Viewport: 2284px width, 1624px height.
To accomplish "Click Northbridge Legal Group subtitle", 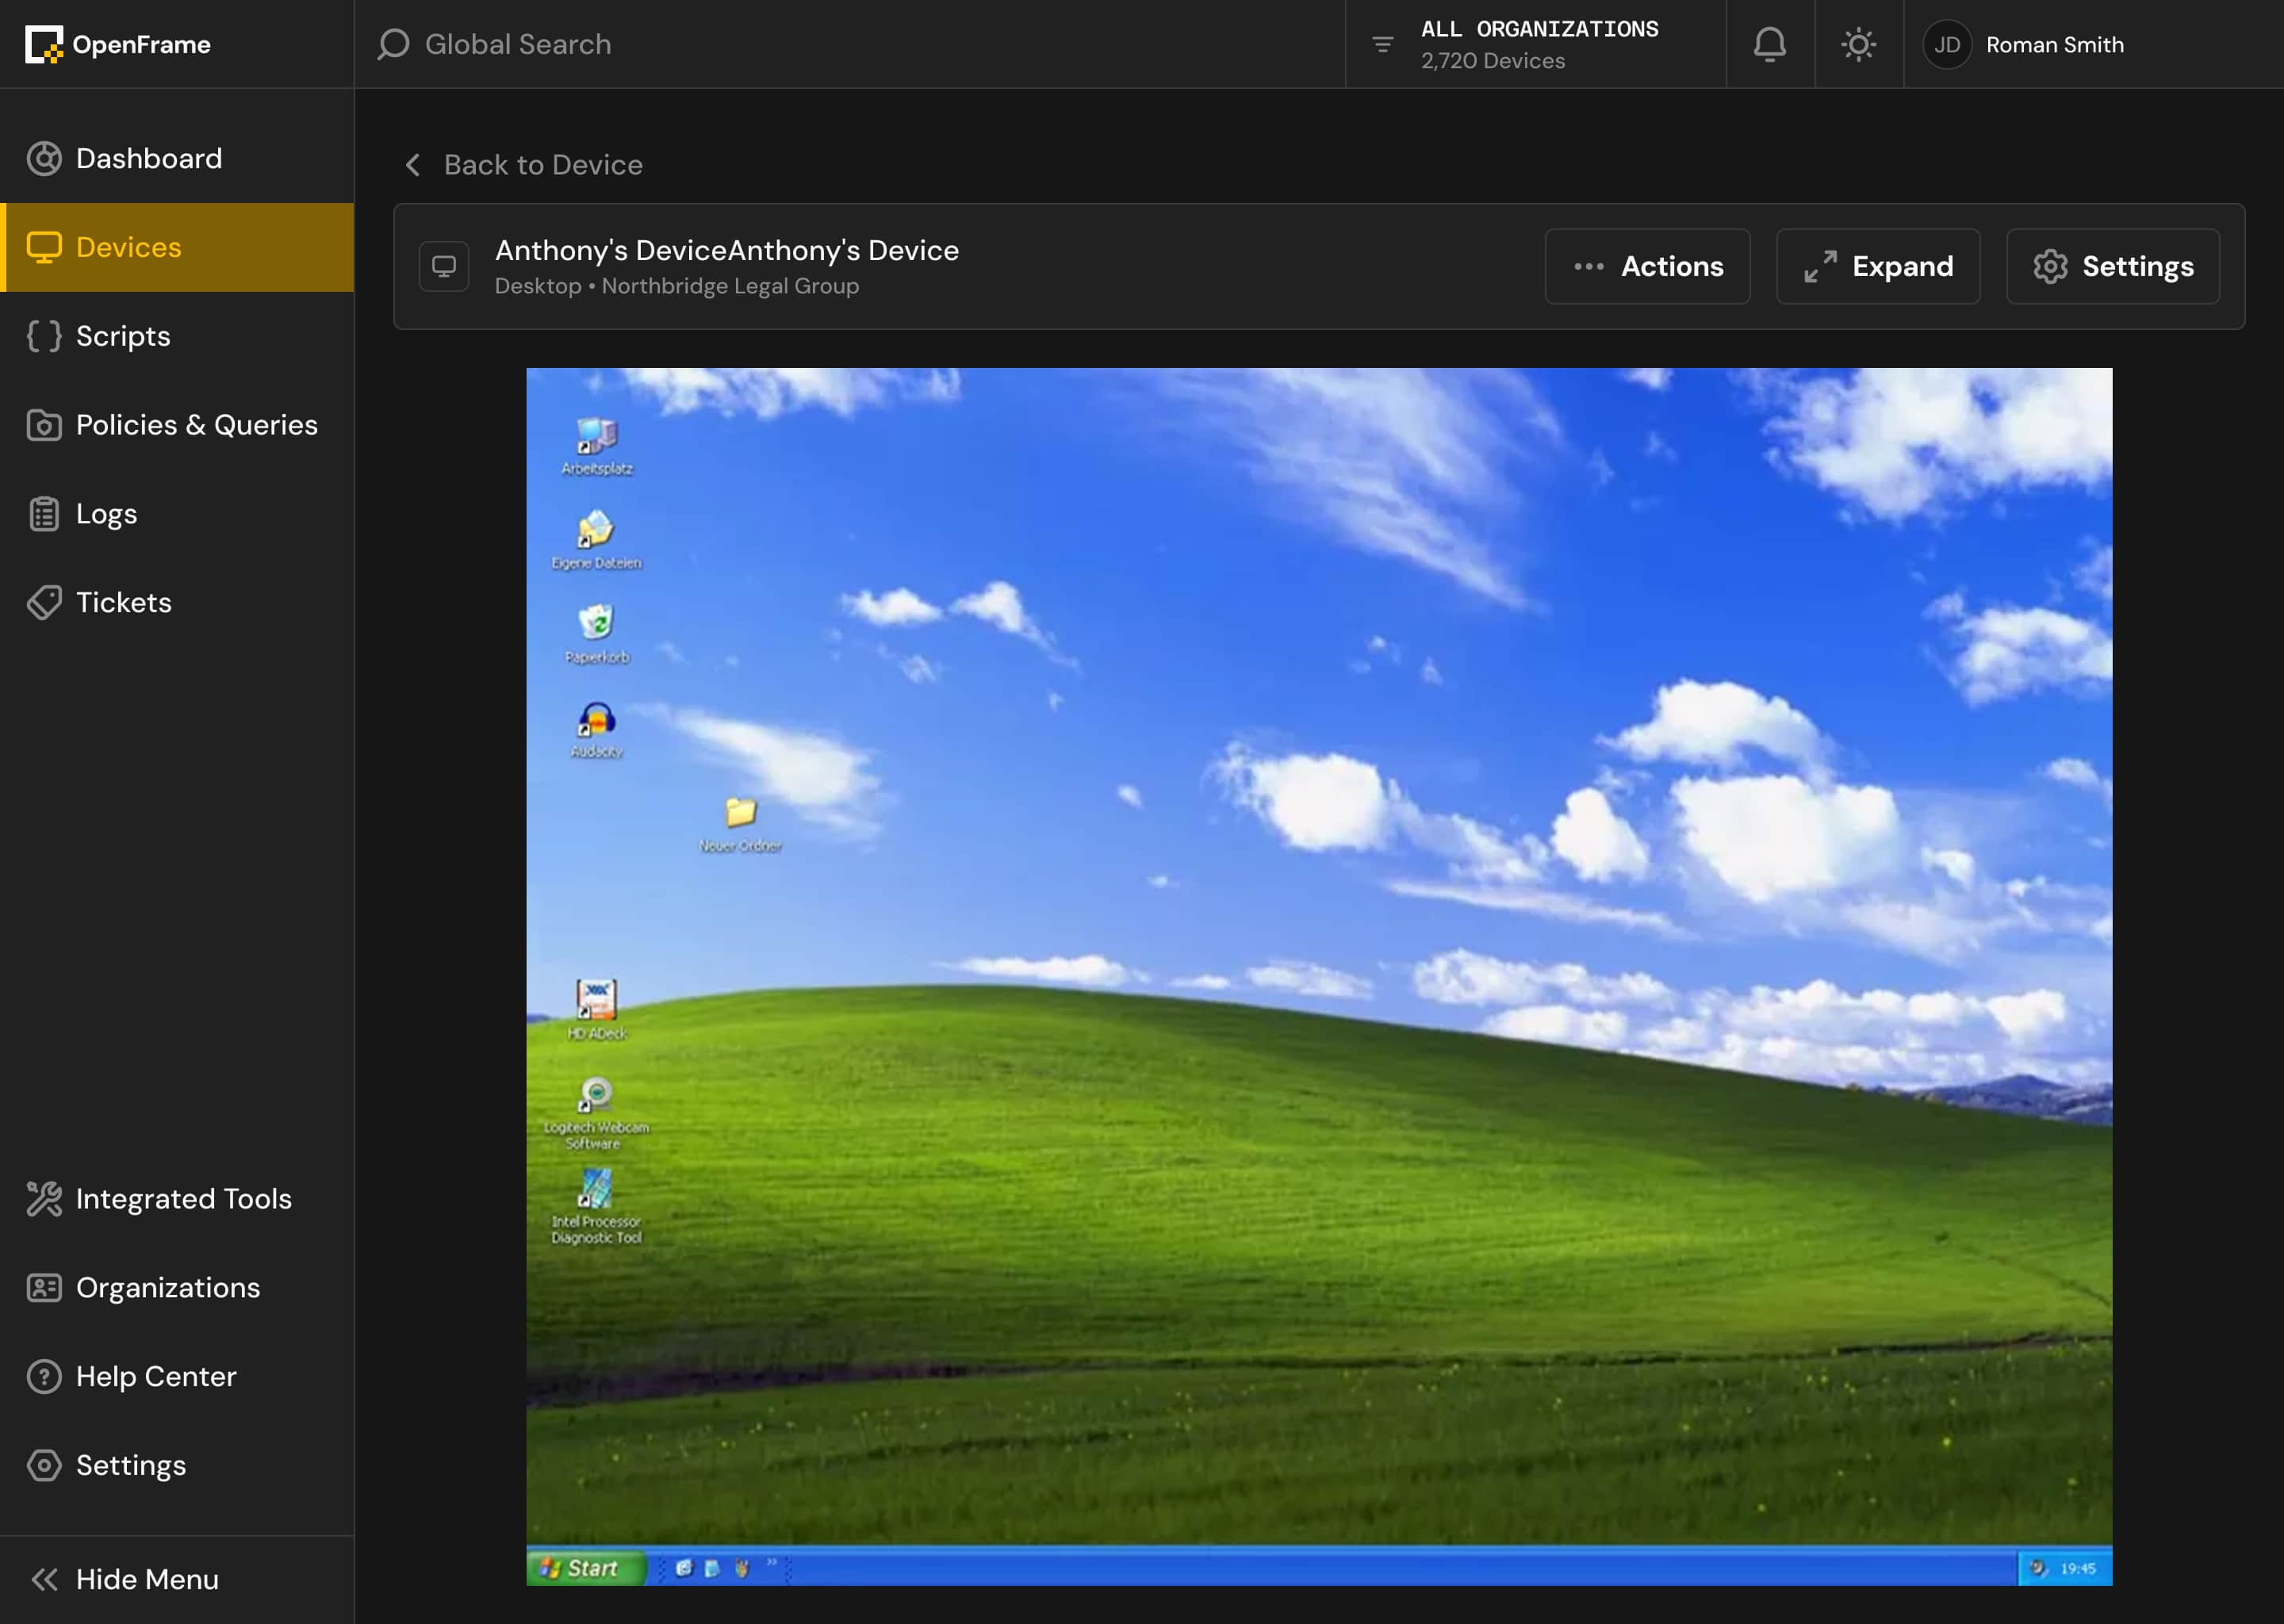I will coord(730,286).
